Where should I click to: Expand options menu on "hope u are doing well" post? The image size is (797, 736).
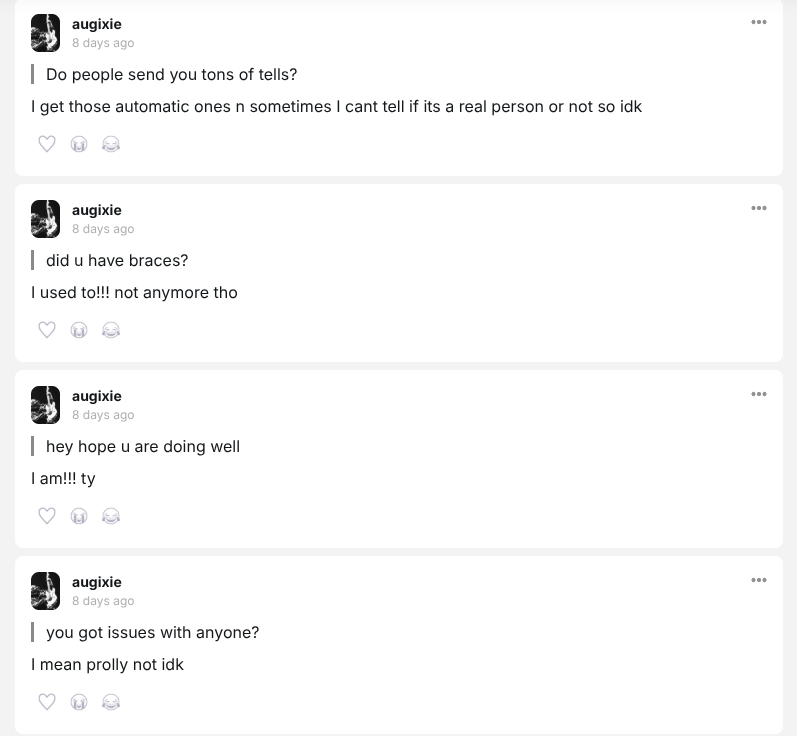coord(759,394)
